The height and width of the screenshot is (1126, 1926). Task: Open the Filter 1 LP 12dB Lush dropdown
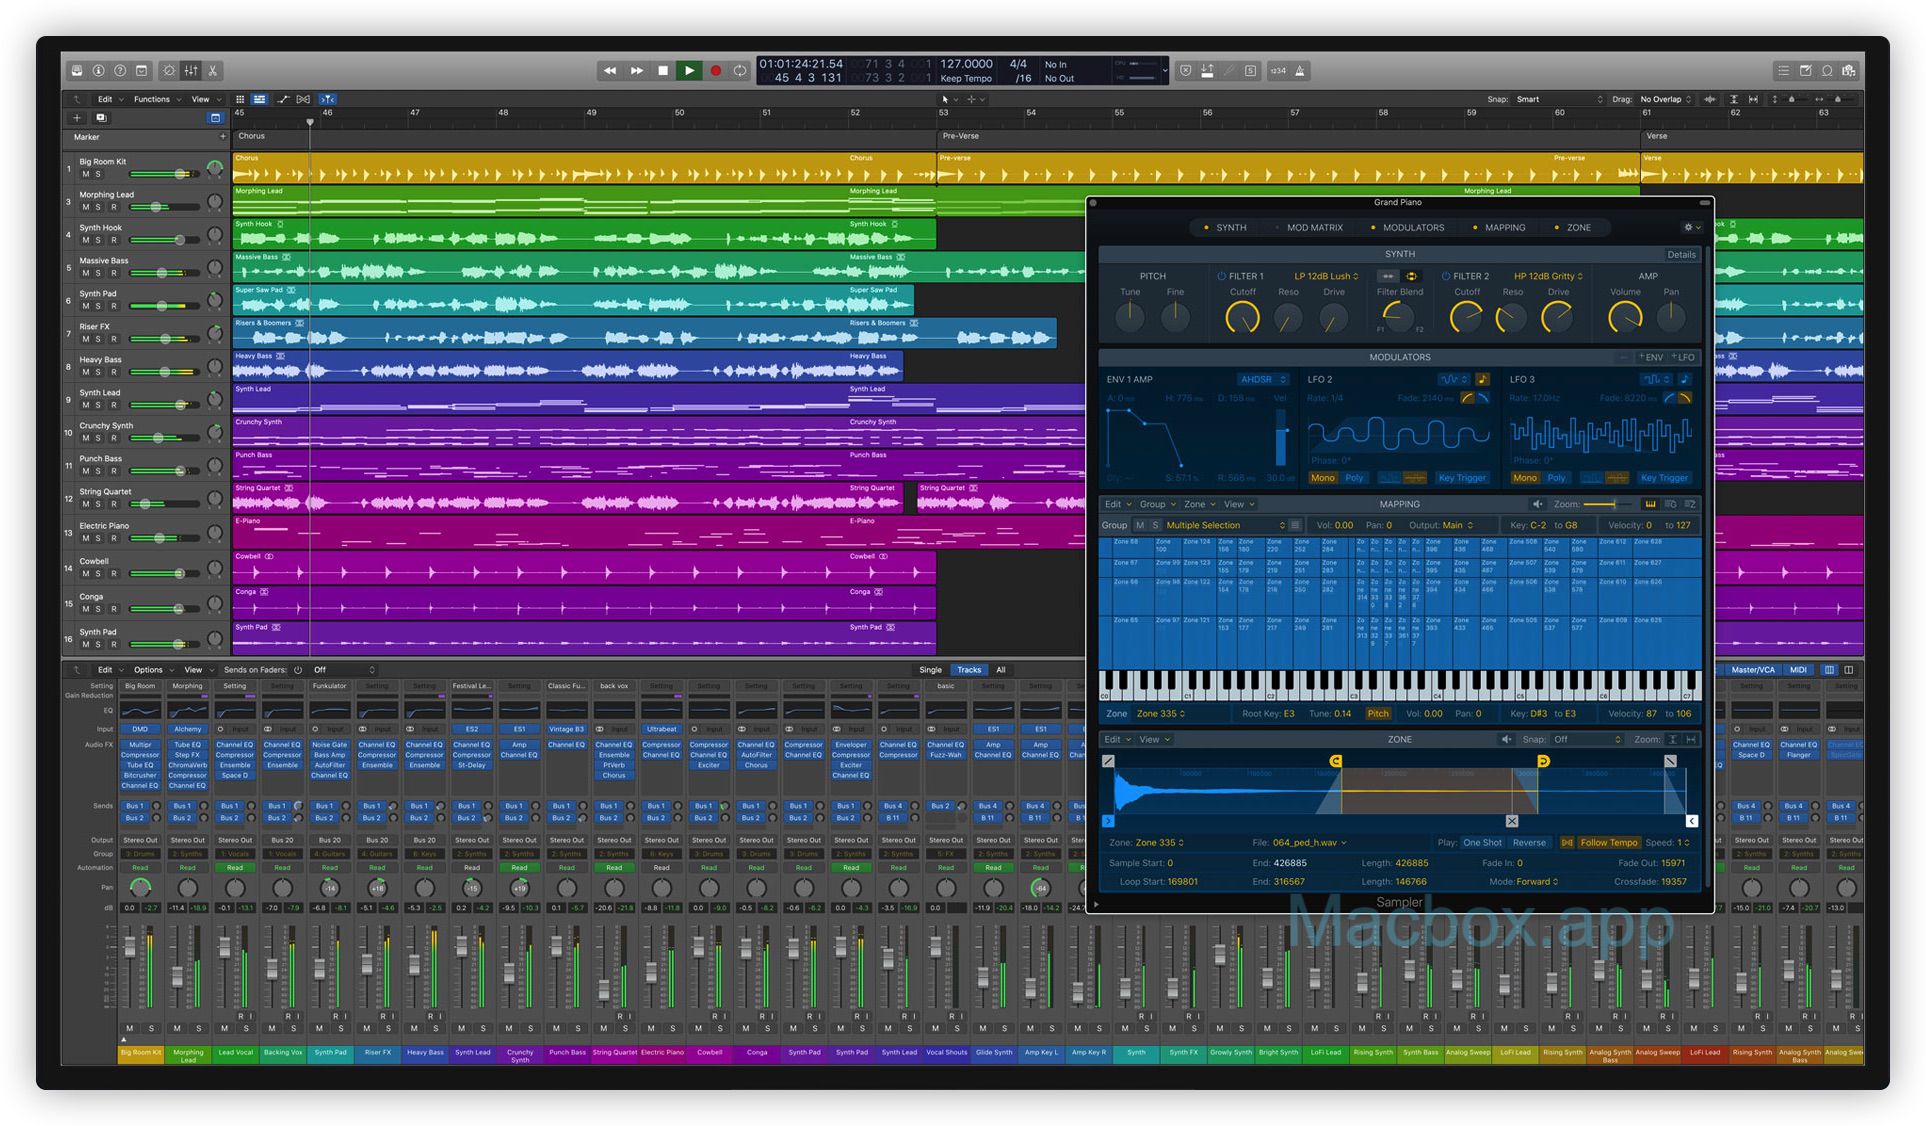pyautogui.click(x=1326, y=276)
